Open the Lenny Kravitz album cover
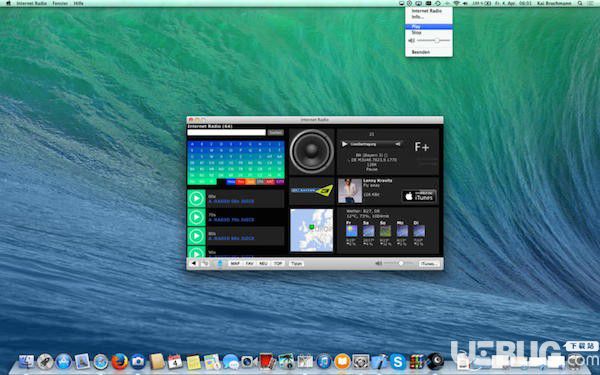The height and width of the screenshot is (375, 600). (350, 191)
